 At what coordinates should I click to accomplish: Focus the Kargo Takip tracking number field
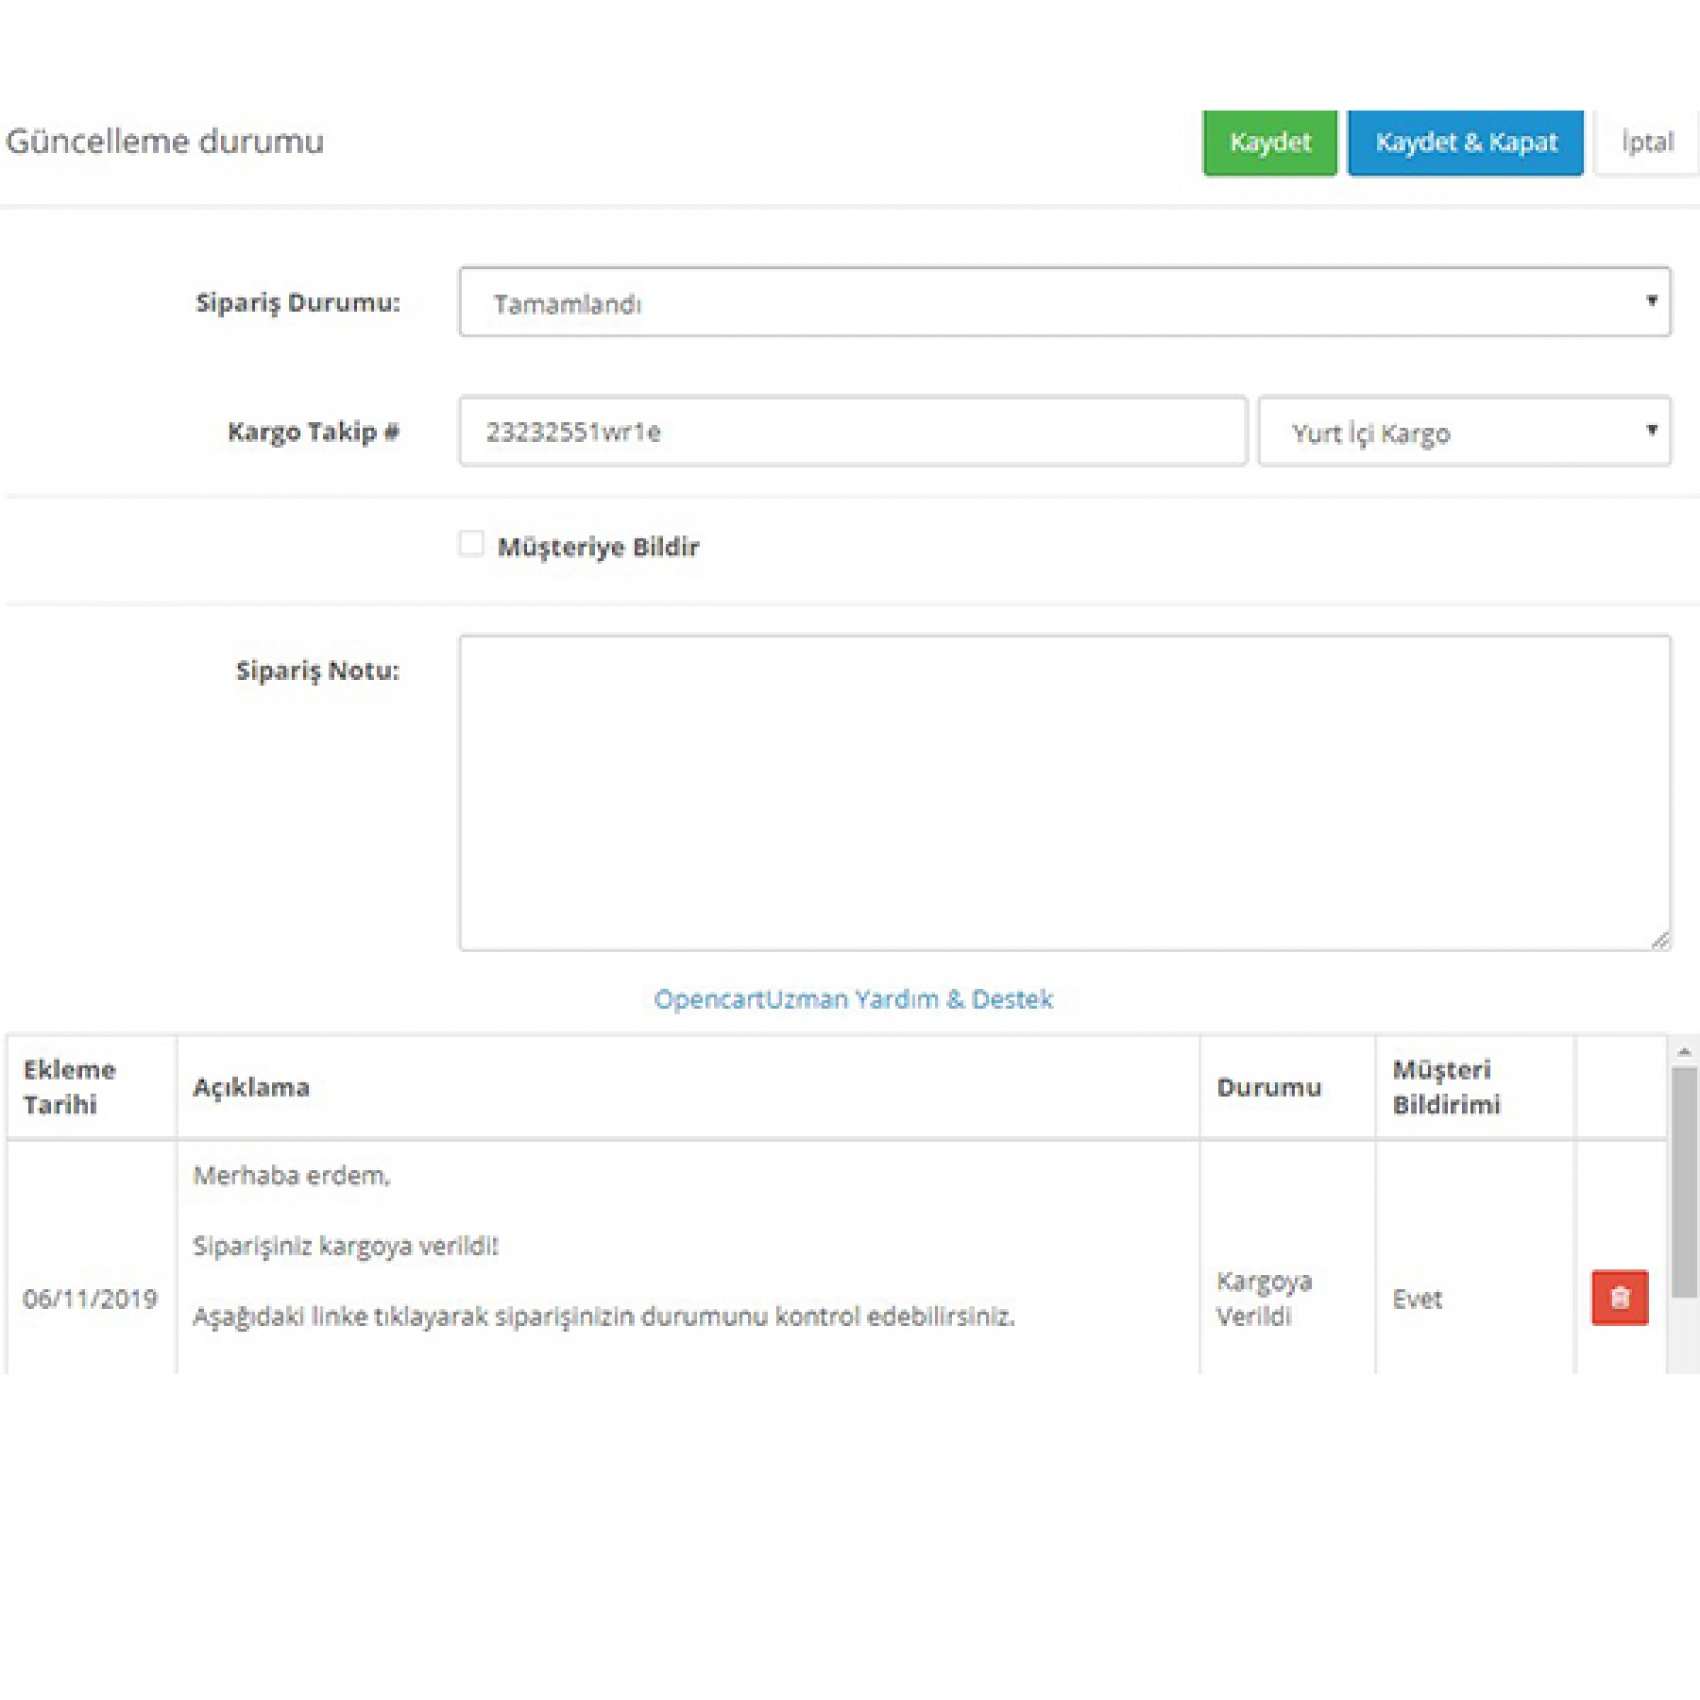coord(852,432)
